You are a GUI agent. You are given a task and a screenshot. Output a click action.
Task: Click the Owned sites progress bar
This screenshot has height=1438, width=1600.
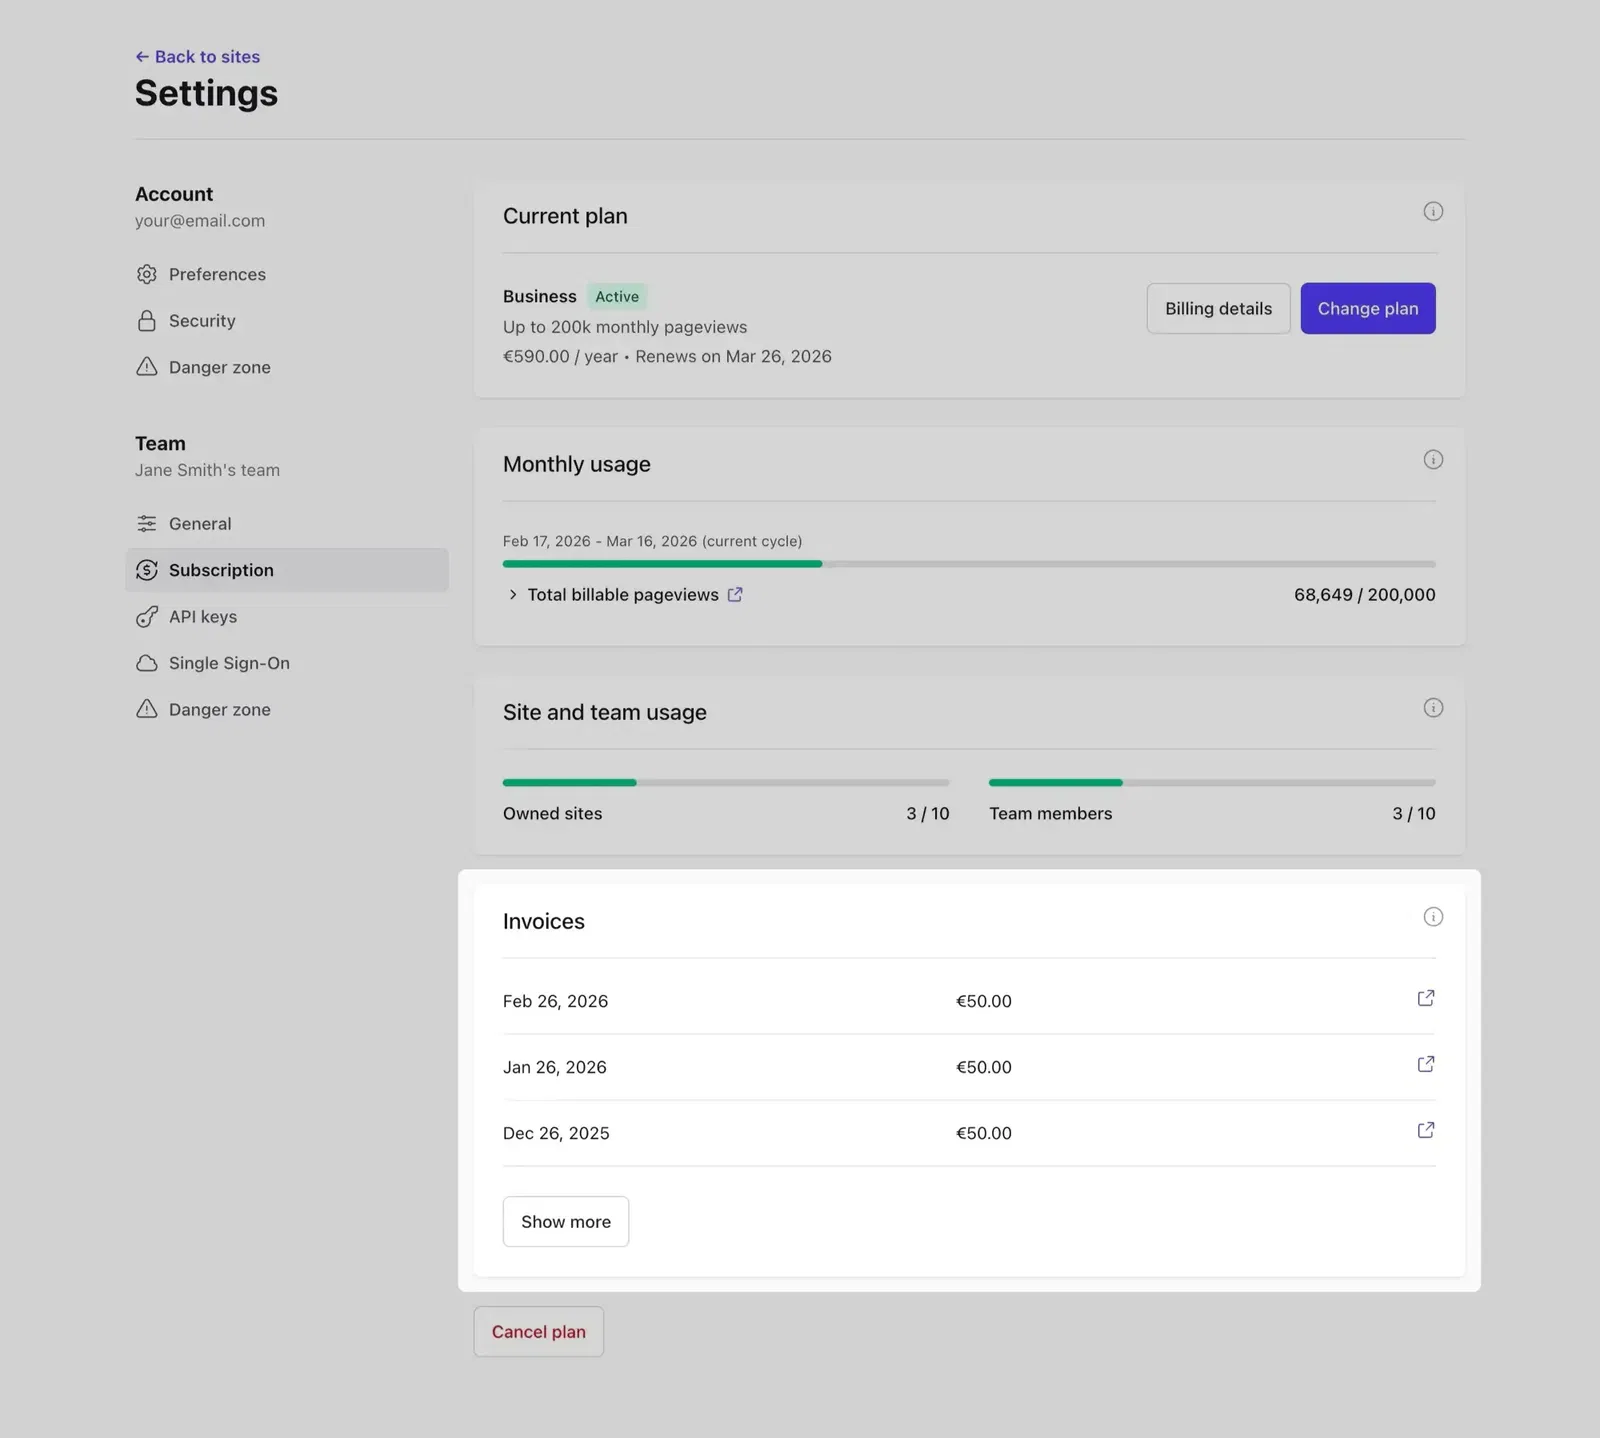coord(725,782)
